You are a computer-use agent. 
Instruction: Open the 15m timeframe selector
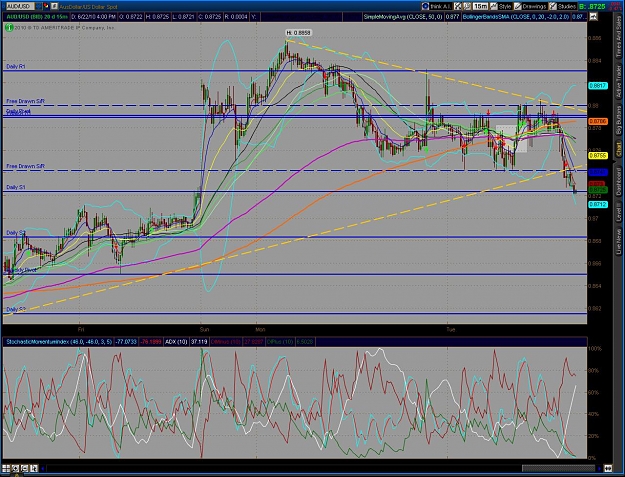tap(480, 6)
